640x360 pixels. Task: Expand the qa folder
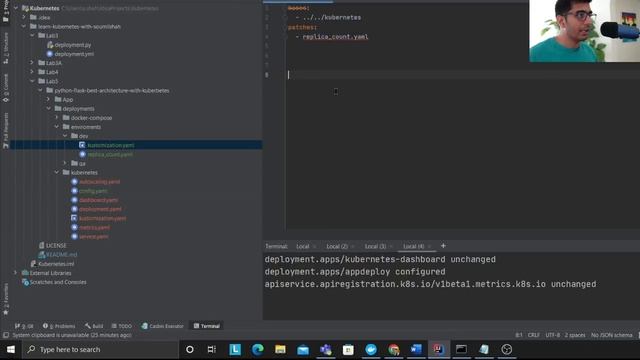pos(64,163)
